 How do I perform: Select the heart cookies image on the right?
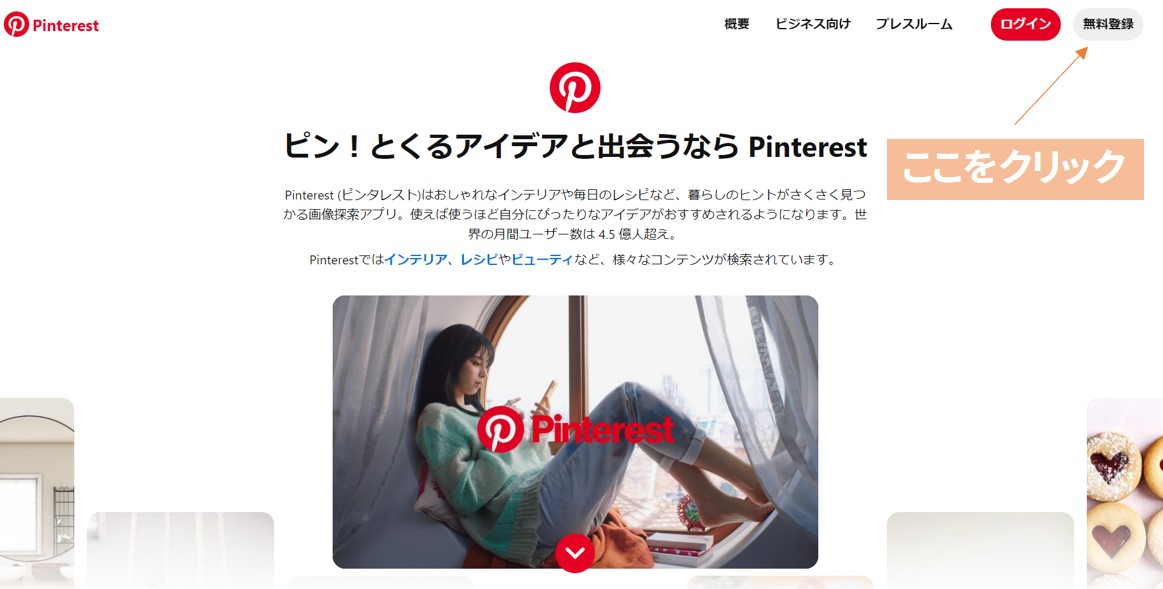(x=1125, y=493)
